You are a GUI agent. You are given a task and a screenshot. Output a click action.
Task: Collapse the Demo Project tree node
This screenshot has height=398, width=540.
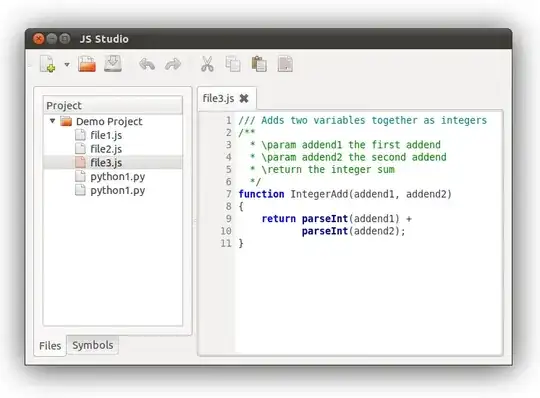pos(52,121)
